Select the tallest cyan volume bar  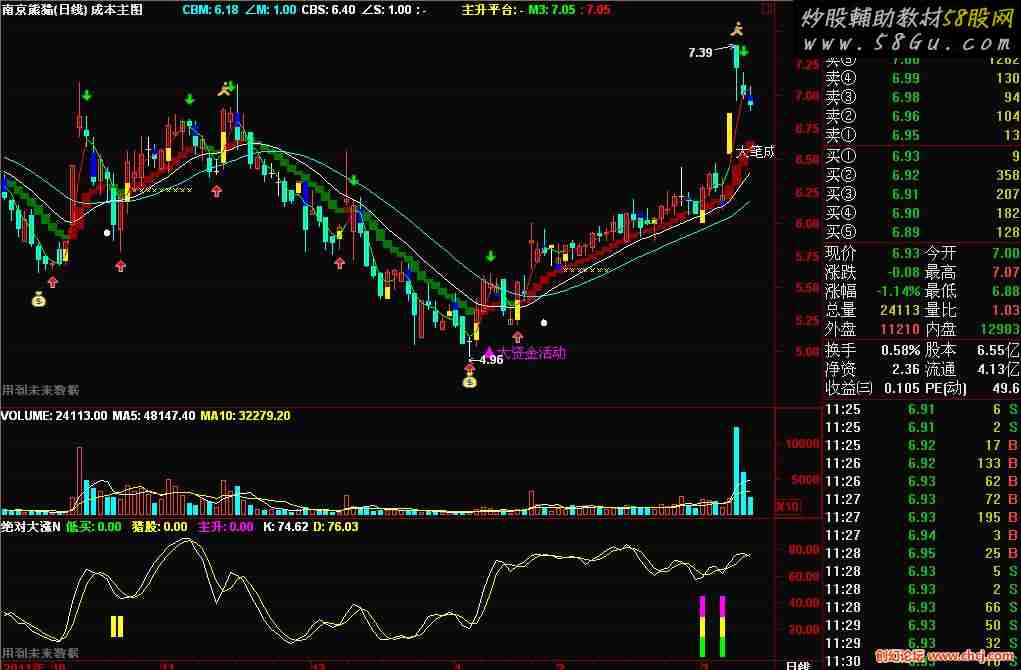pos(736,471)
